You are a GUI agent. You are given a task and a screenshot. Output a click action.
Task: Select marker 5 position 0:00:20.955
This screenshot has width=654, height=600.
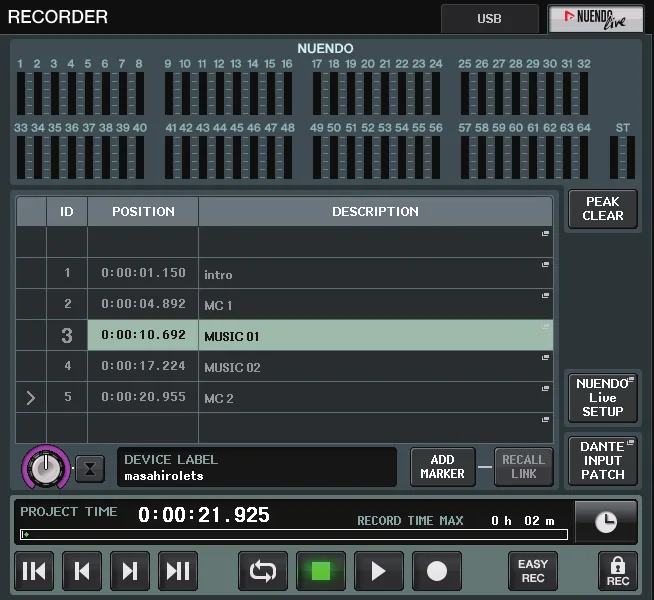143,397
